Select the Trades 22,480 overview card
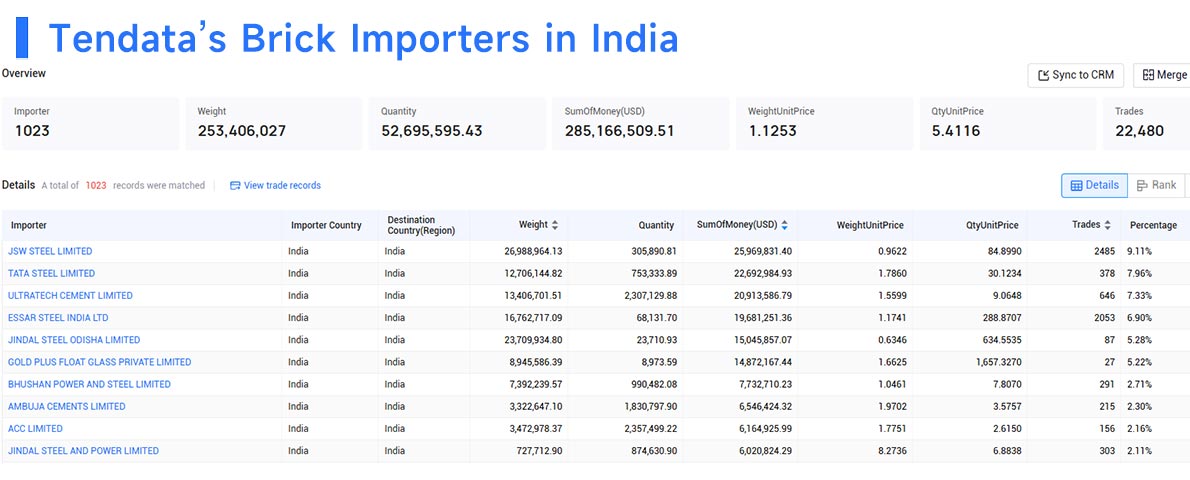The height and width of the screenshot is (480, 1190). tap(1147, 123)
